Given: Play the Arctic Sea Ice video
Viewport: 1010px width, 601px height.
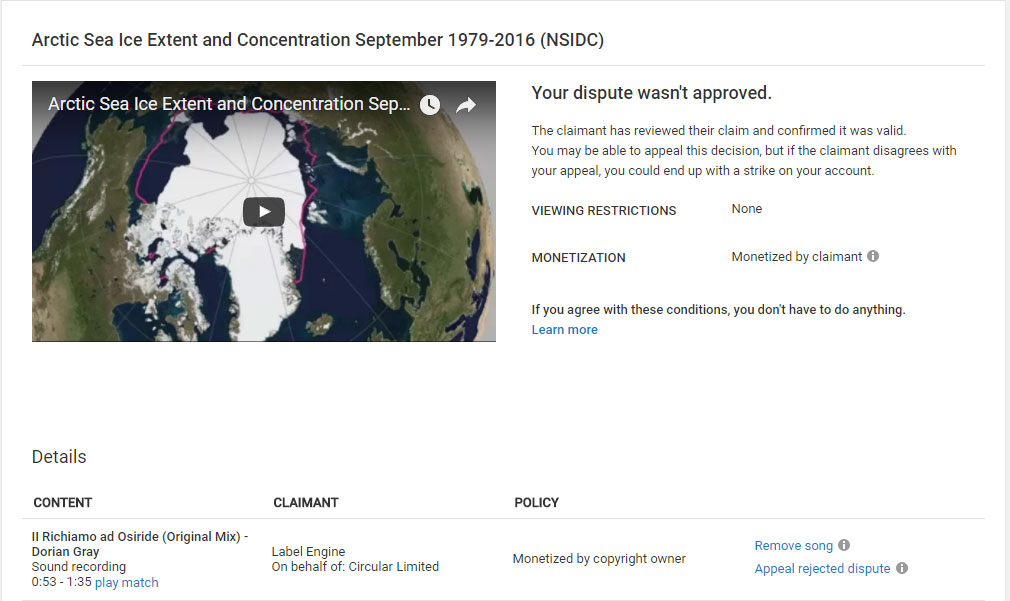Looking at the screenshot, I should point(264,211).
